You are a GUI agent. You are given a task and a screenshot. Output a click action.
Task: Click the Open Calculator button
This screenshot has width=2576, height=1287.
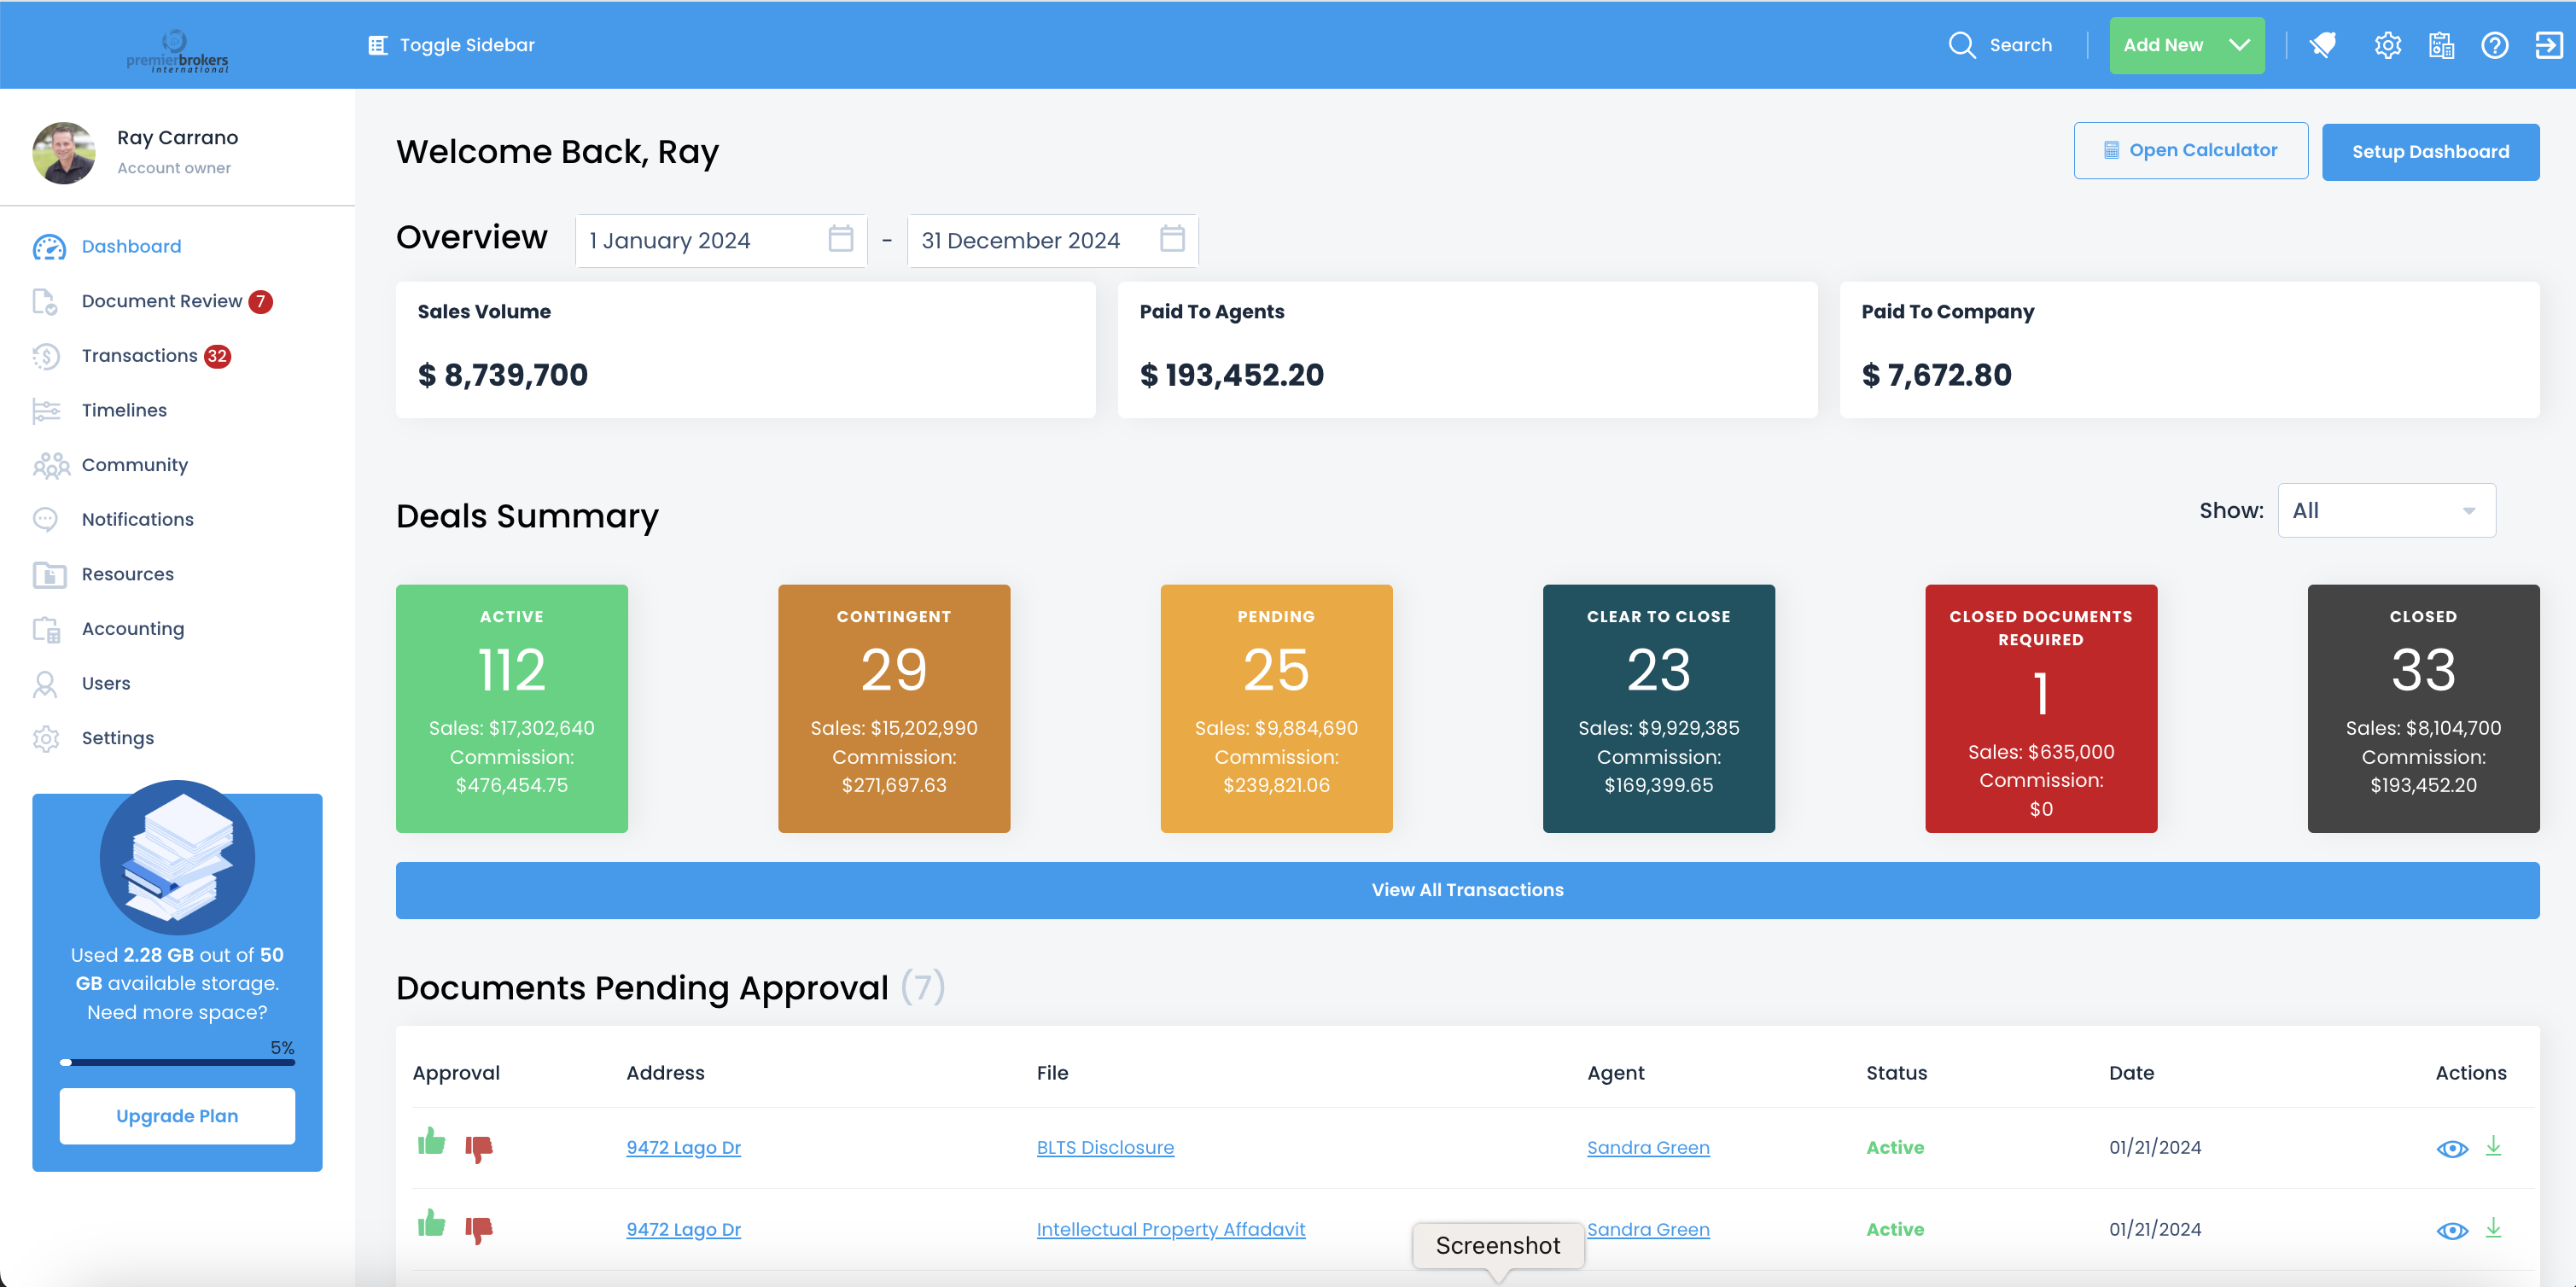coord(2190,151)
